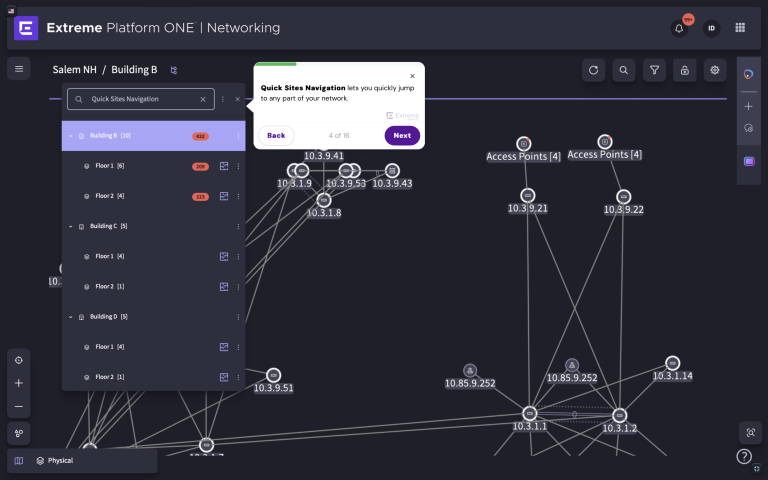Click Next in the tour tooltip
The image size is (768, 480).
402,136
